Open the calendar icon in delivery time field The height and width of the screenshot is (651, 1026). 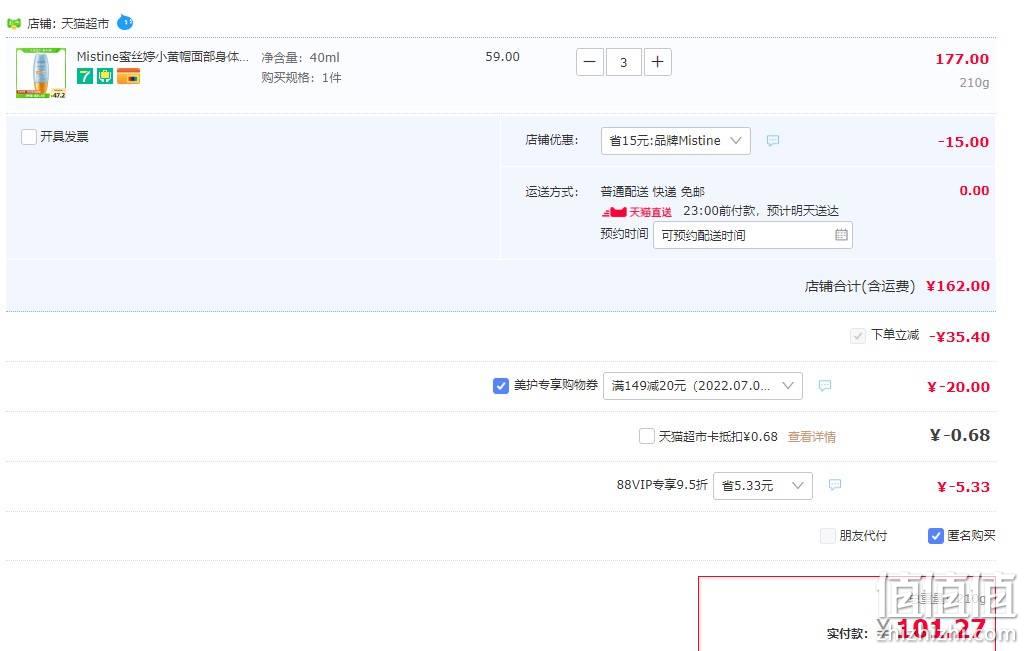(x=841, y=235)
